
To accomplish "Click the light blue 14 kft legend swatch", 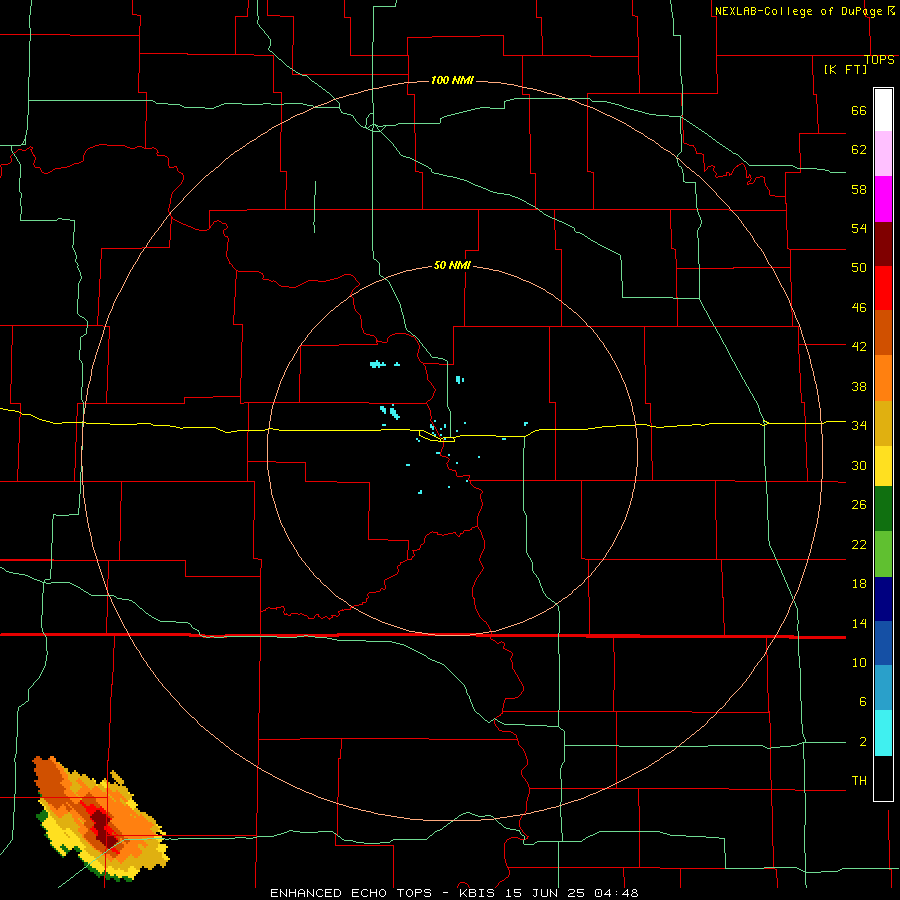I will (883, 688).
